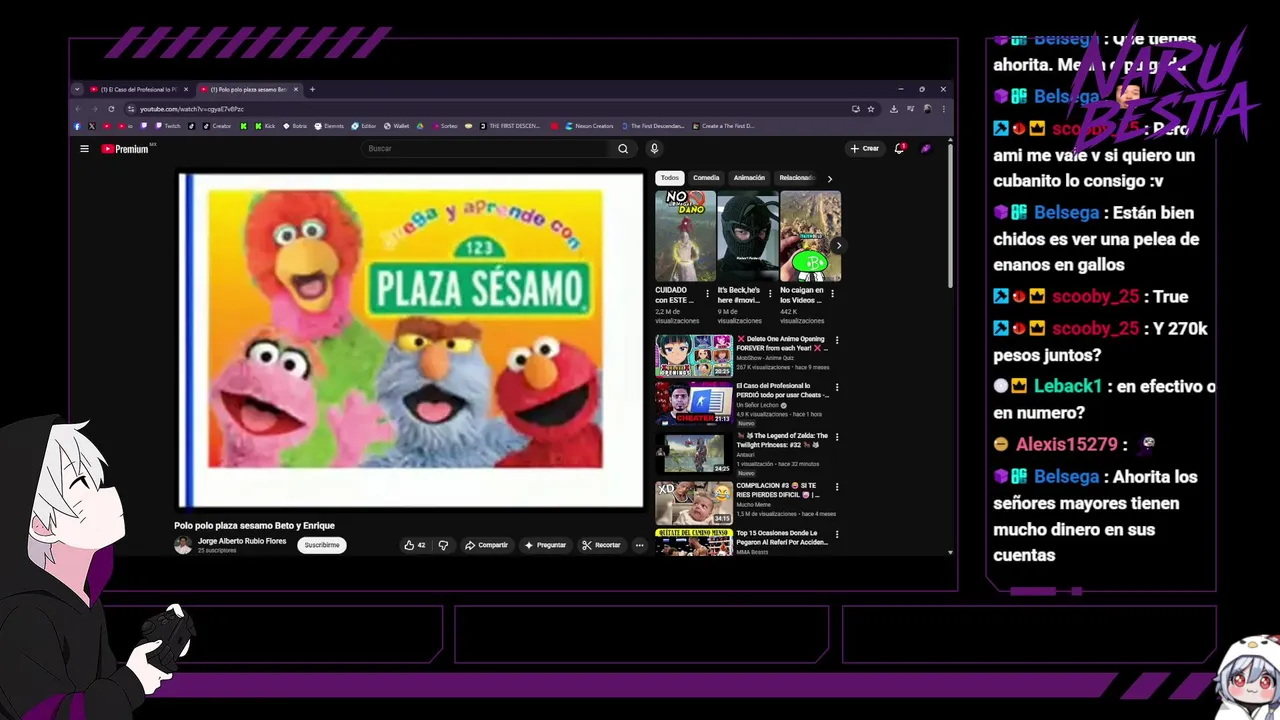
Task: Open 'El Caso del Profesional' video thumbnail
Action: point(694,403)
